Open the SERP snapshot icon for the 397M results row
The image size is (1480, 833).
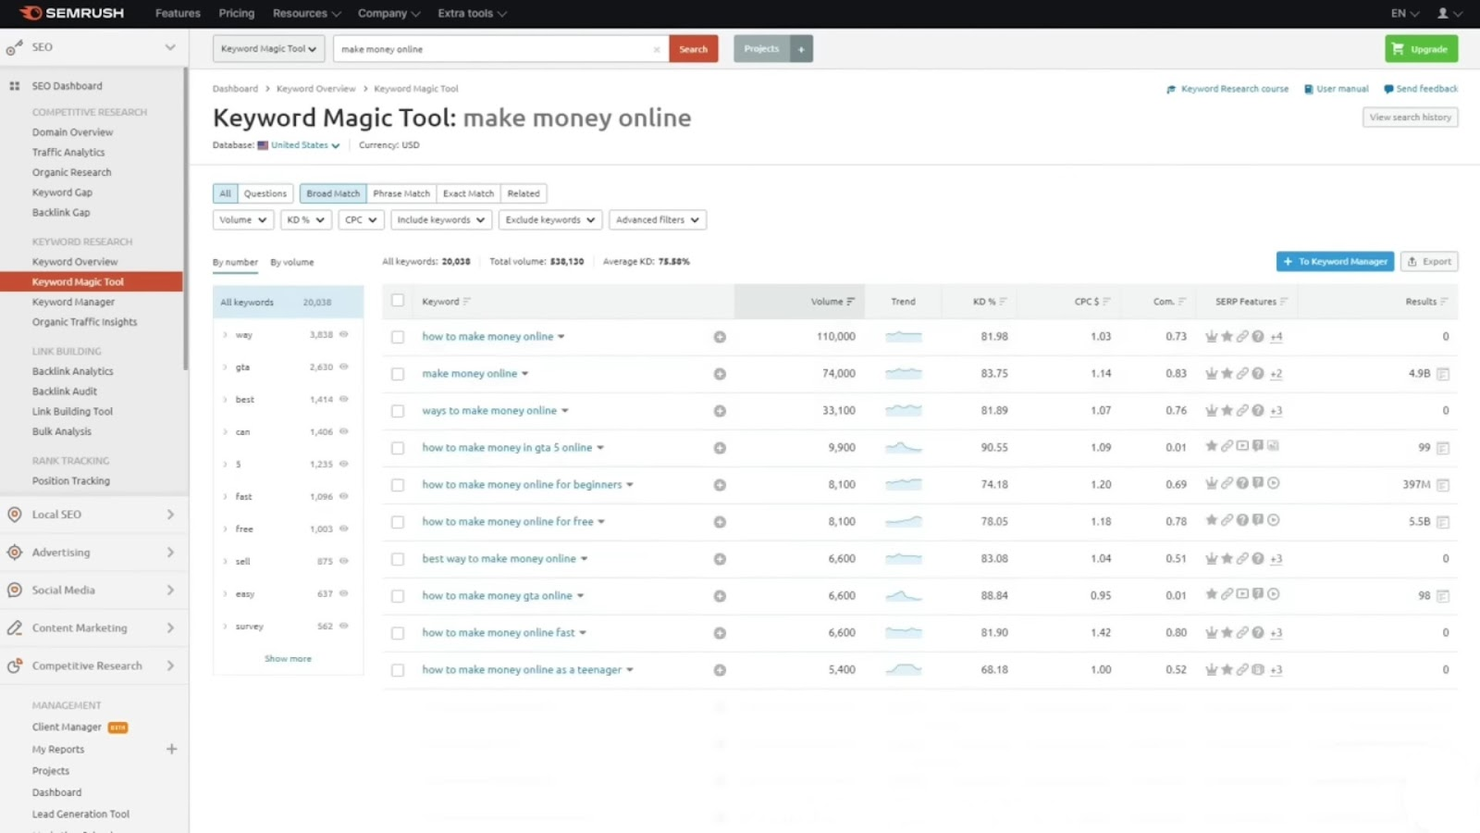click(x=1443, y=485)
